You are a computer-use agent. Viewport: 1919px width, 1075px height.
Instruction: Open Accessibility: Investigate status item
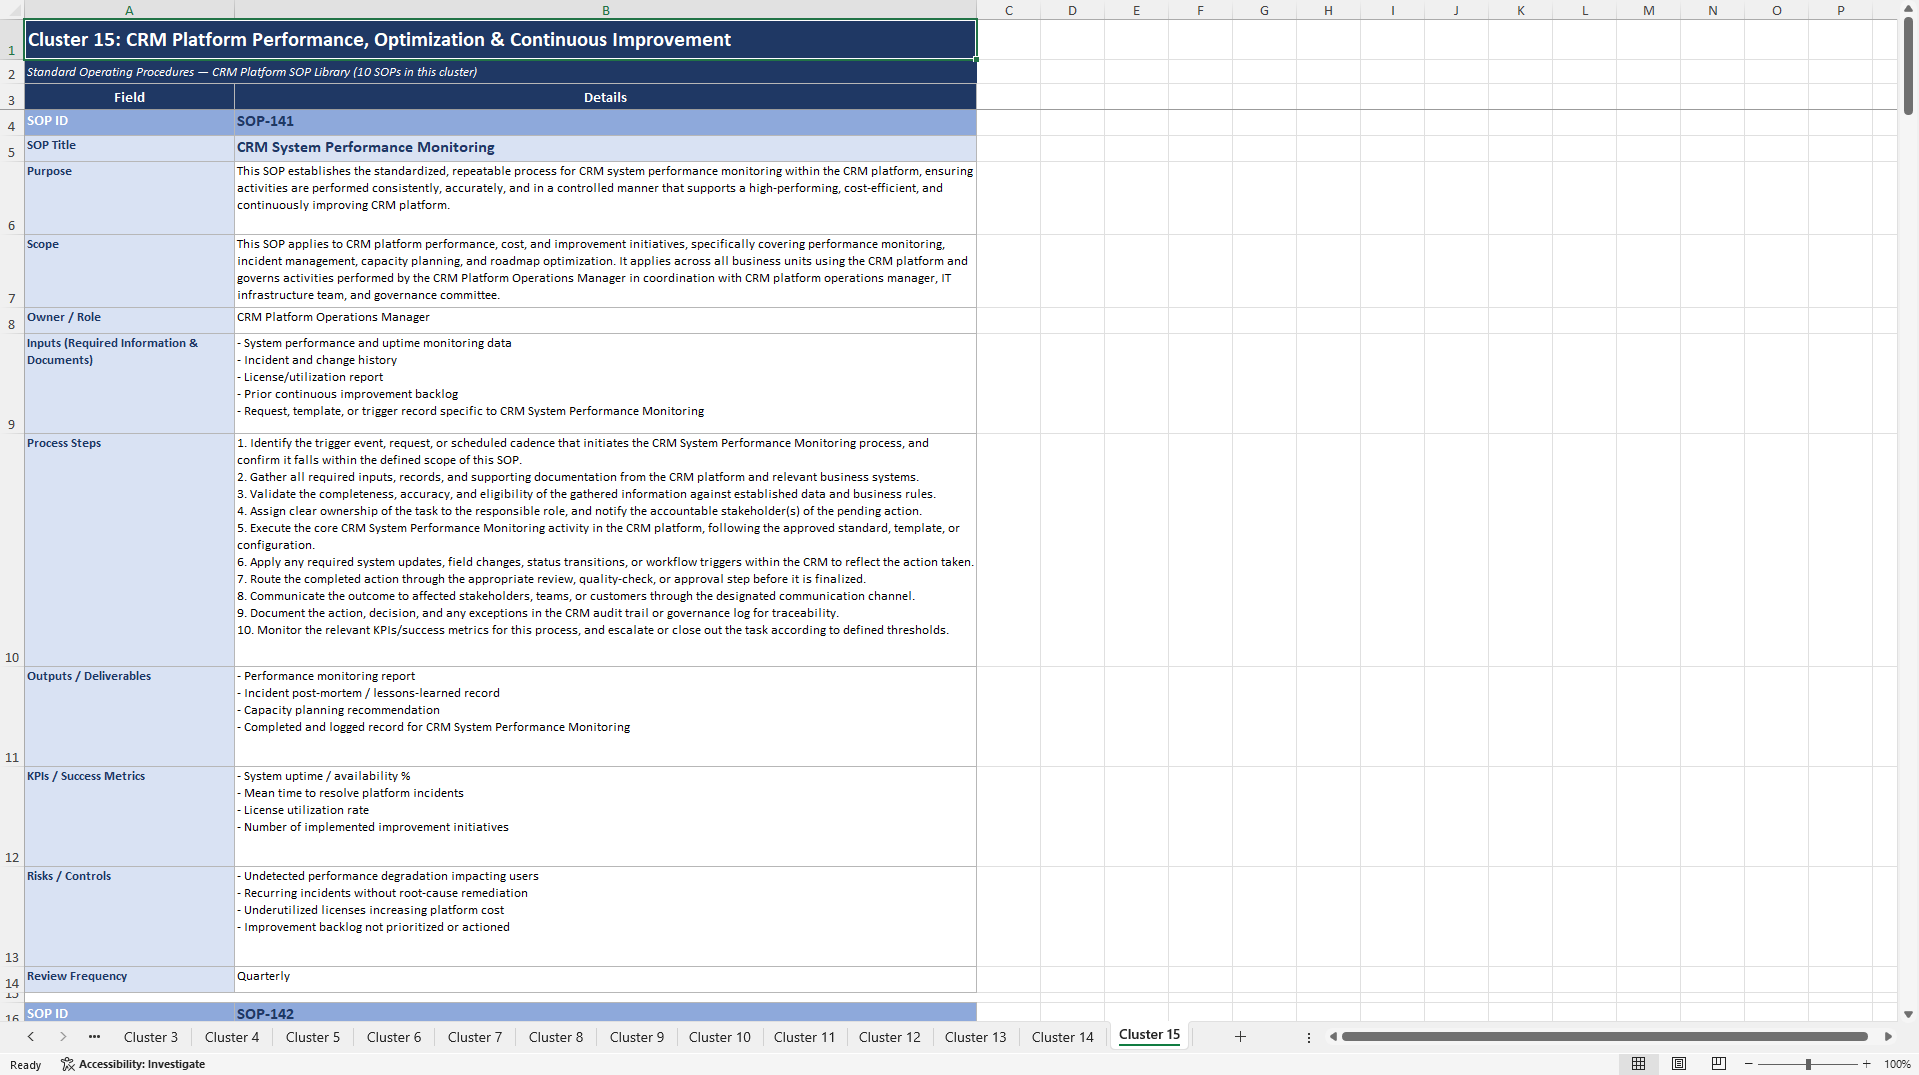133,1064
